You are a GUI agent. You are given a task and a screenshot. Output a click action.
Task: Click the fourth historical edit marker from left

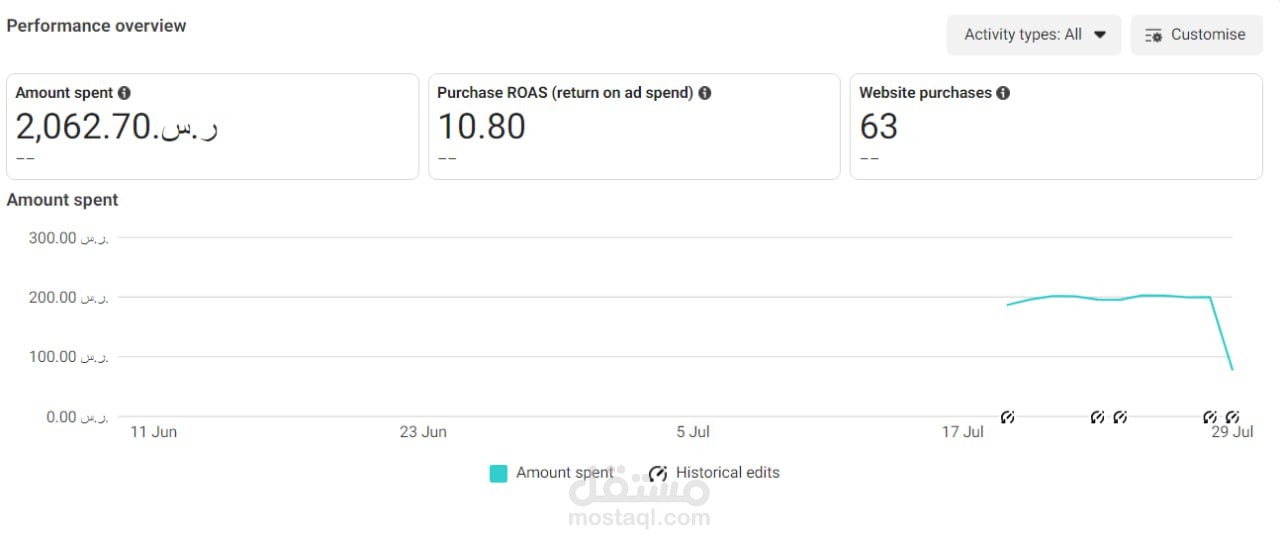(x=1210, y=417)
